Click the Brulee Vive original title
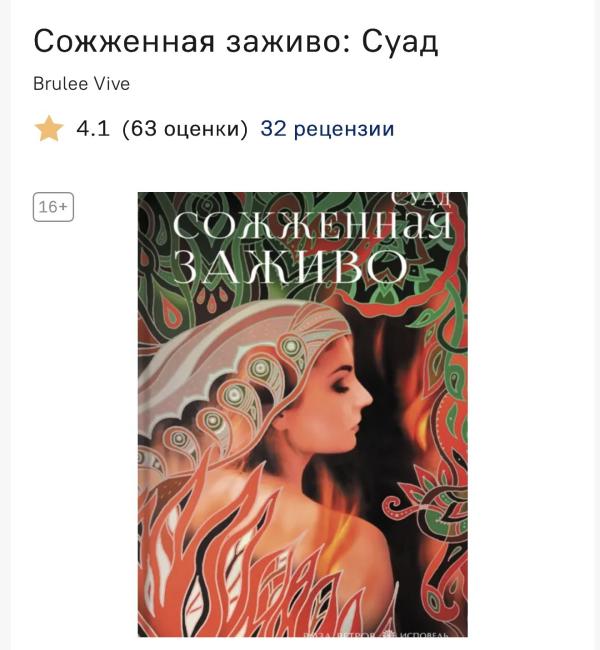The height and width of the screenshot is (650, 600). click(81, 84)
